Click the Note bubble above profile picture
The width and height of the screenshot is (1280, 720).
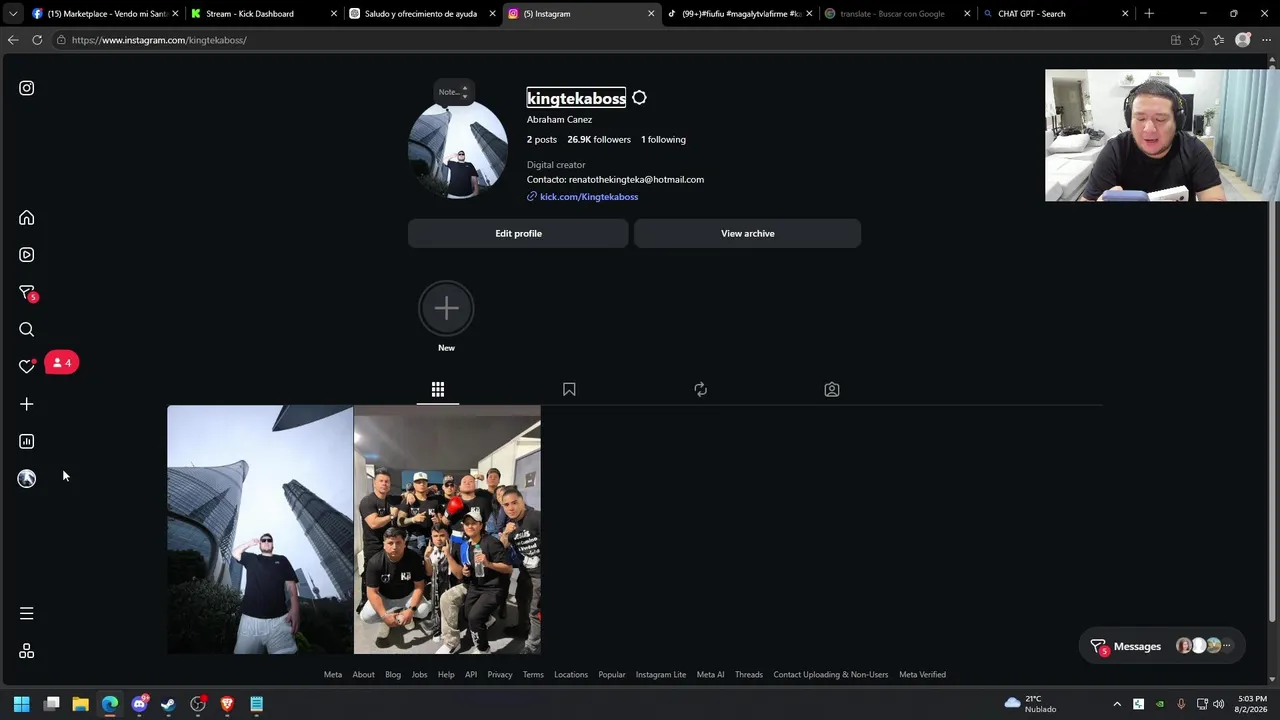click(x=453, y=92)
